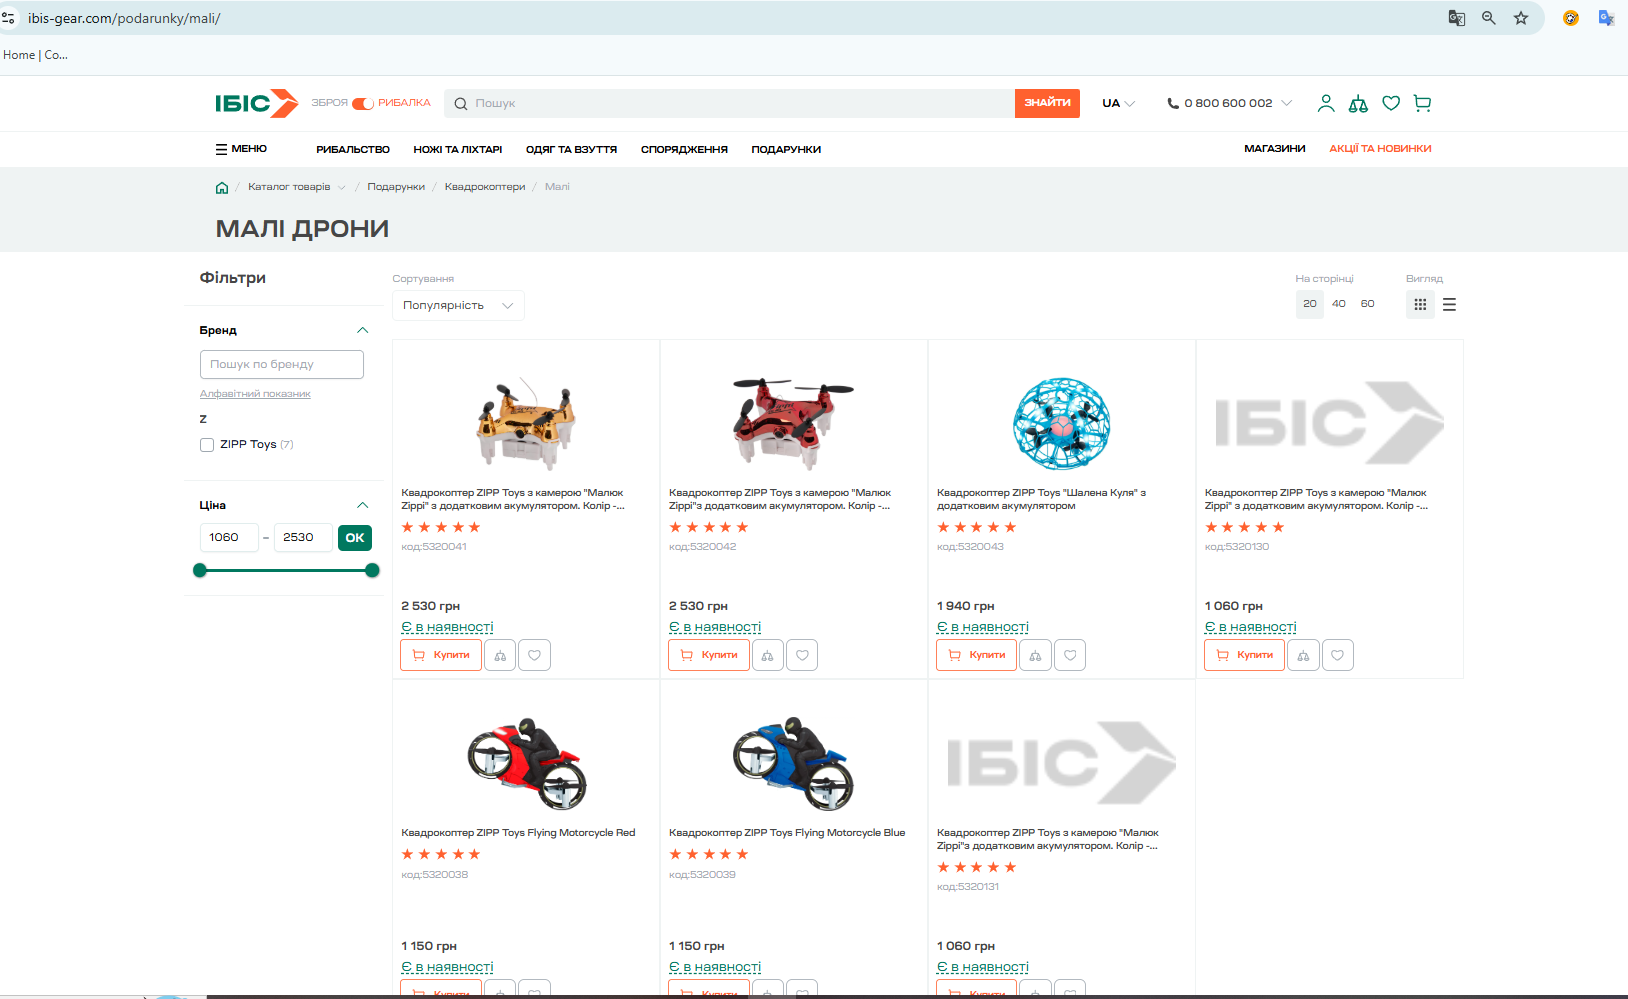The height and width of the screenshot is (999, 1628).
Task: Collapse the Ціна filter section
Action: (363, 505)
